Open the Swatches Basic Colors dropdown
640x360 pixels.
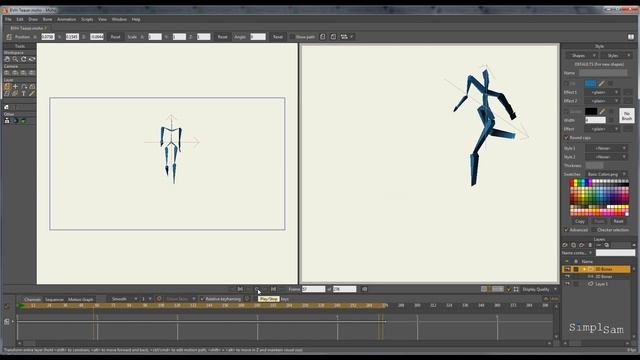coord(606,174)
